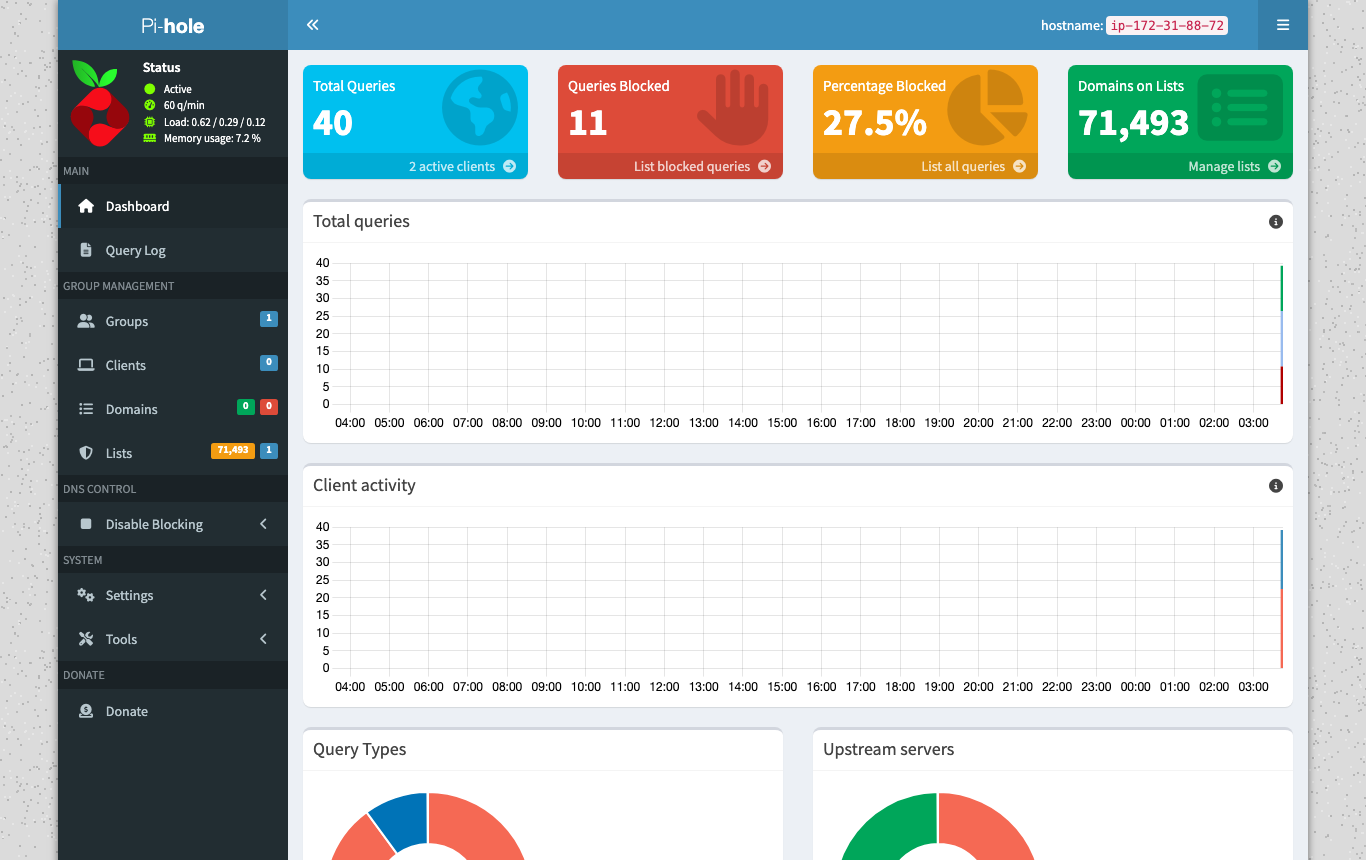The height and width of the screenshot is (860, 1366).
Task: Click the Lists shield icon
Action: [x=86, y=453]
